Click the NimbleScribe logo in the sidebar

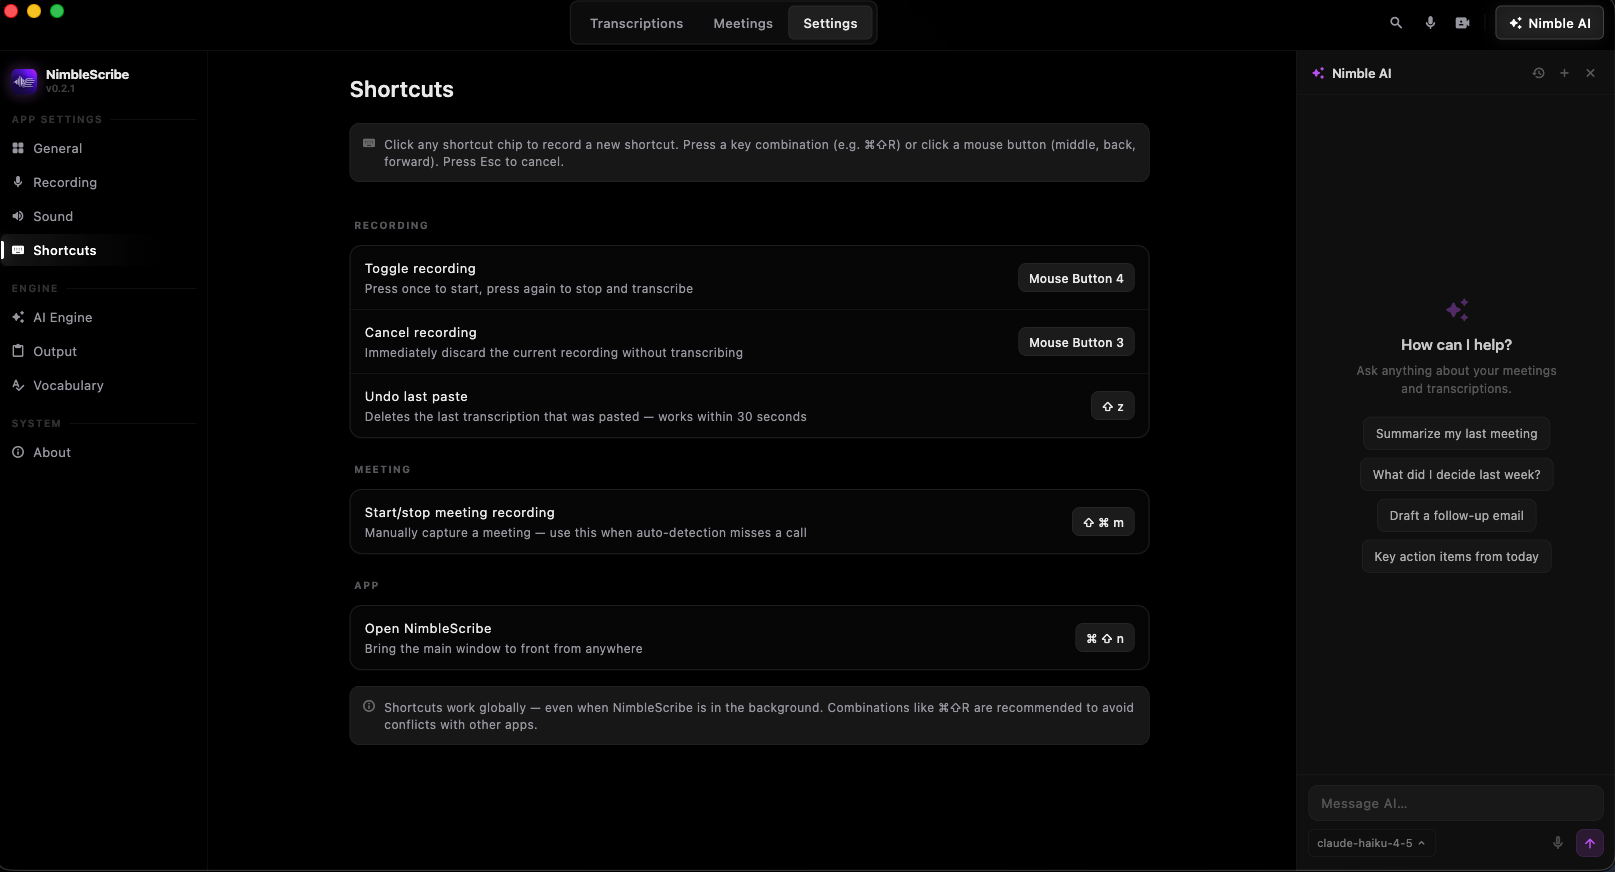click(x=24, y=81)
